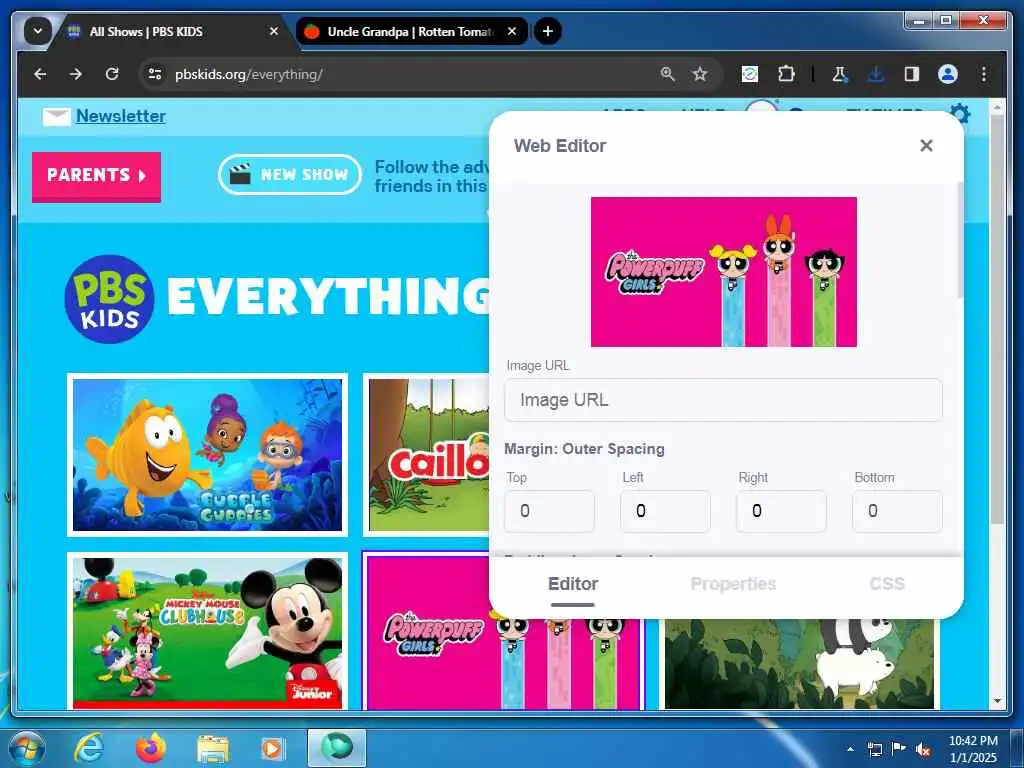Click the Bottom margin input
Screen dimensions: 1024x768
coord(897,511)
